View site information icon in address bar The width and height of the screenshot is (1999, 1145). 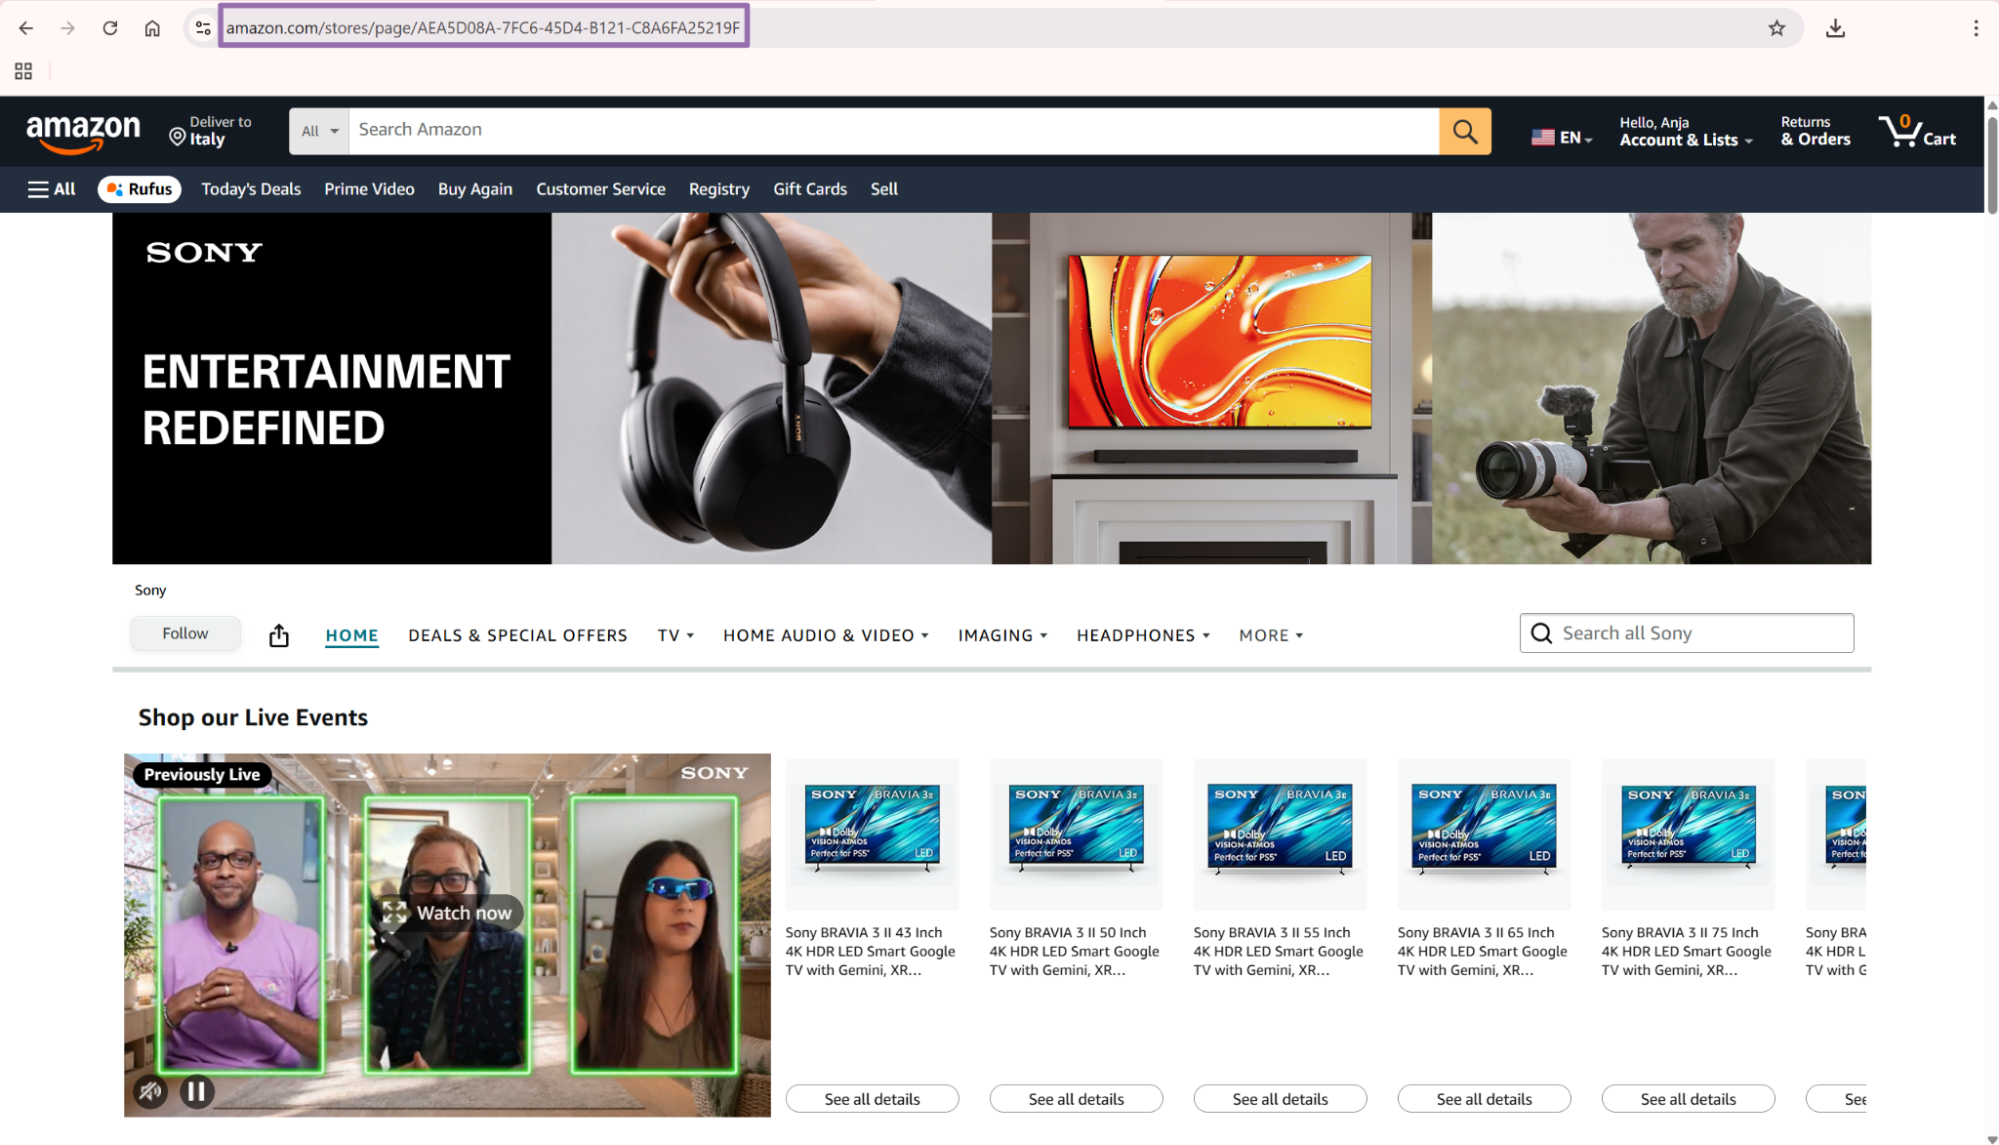tap(203, 28)
